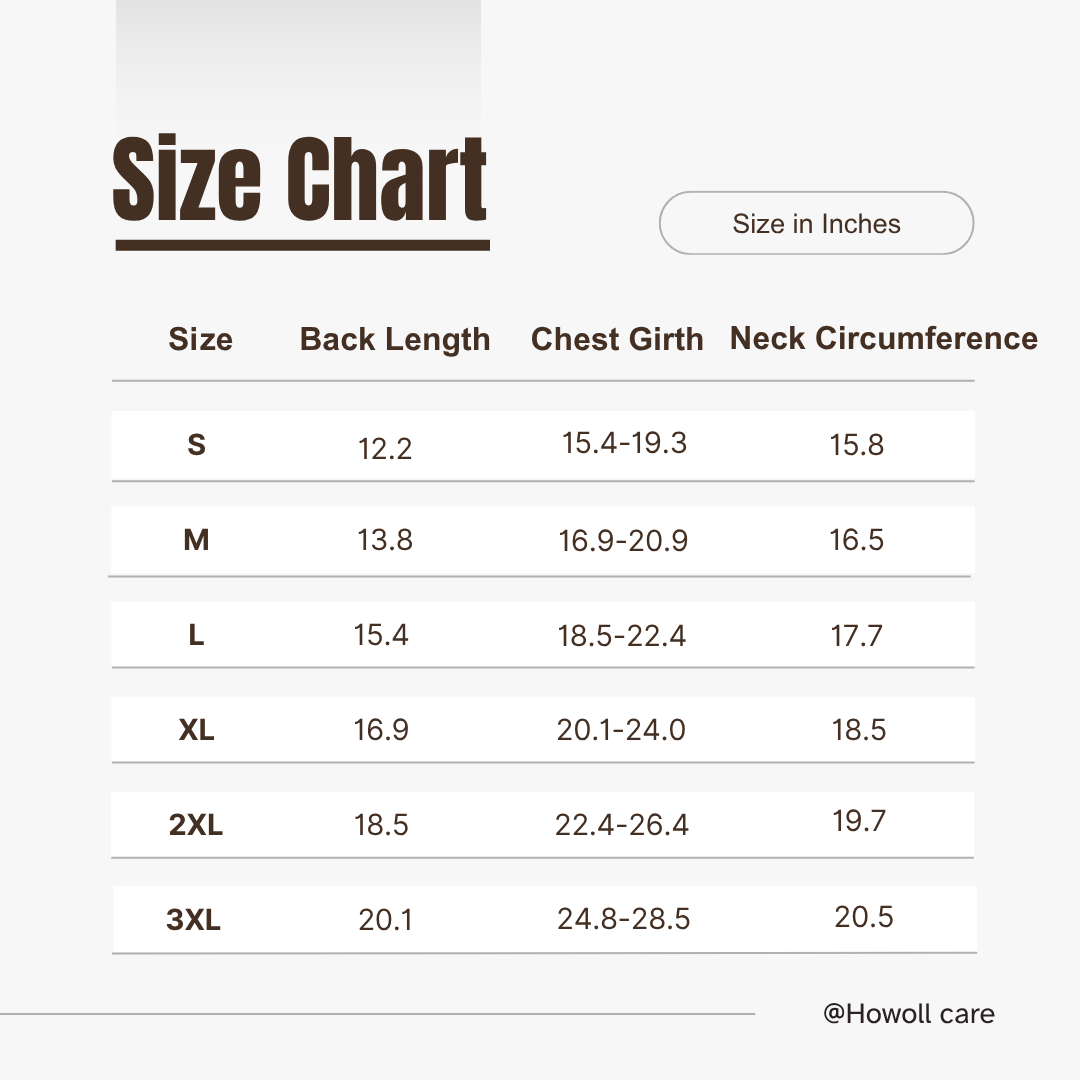The height and width of the screenshot is (1080, 1080).
Task: Choose the L size row label
Action: point(196,635)
